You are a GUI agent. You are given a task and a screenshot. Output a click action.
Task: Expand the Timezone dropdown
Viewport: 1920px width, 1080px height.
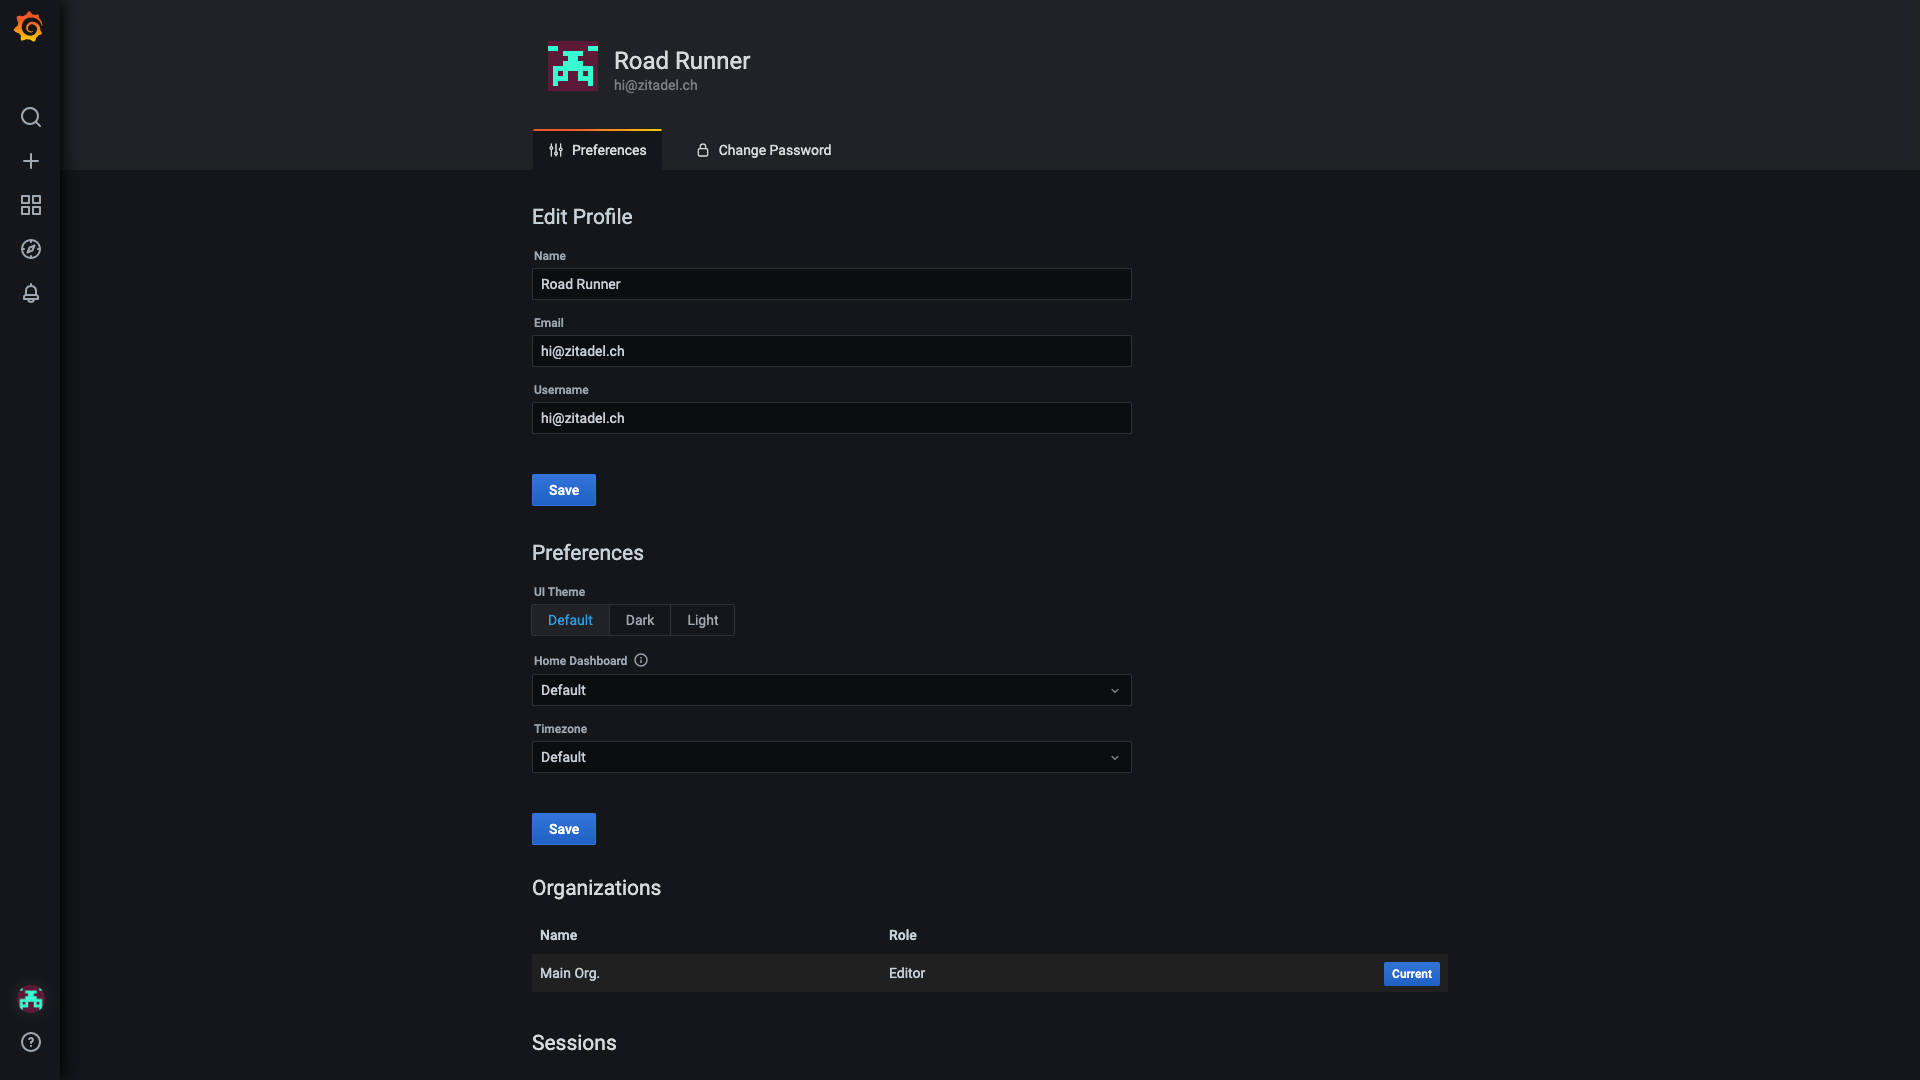(831, 757)
